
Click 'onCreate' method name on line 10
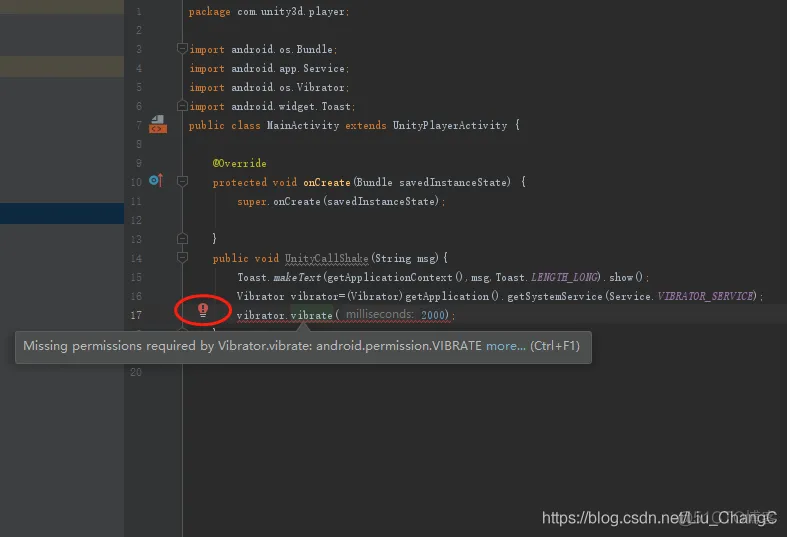(x=327, y=182)
